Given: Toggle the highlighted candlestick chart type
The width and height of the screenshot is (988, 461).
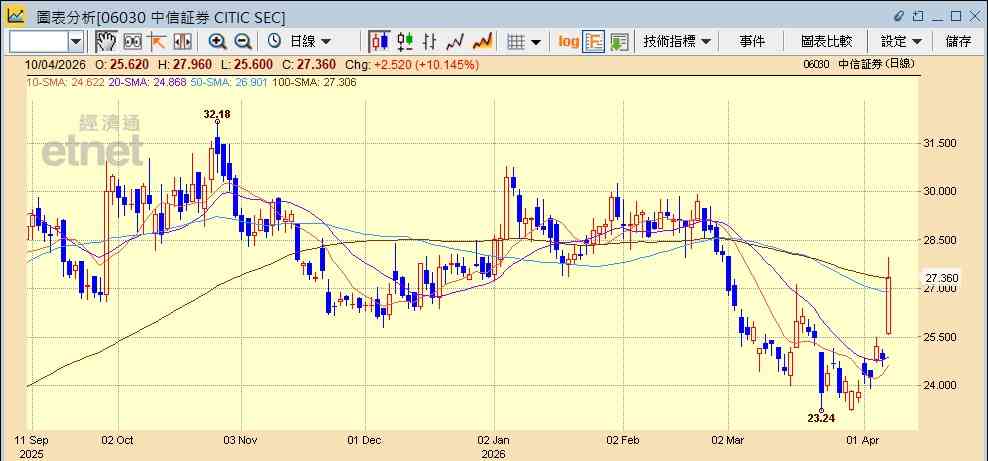Looking at the screenshot, I should (x=379, y=42).
